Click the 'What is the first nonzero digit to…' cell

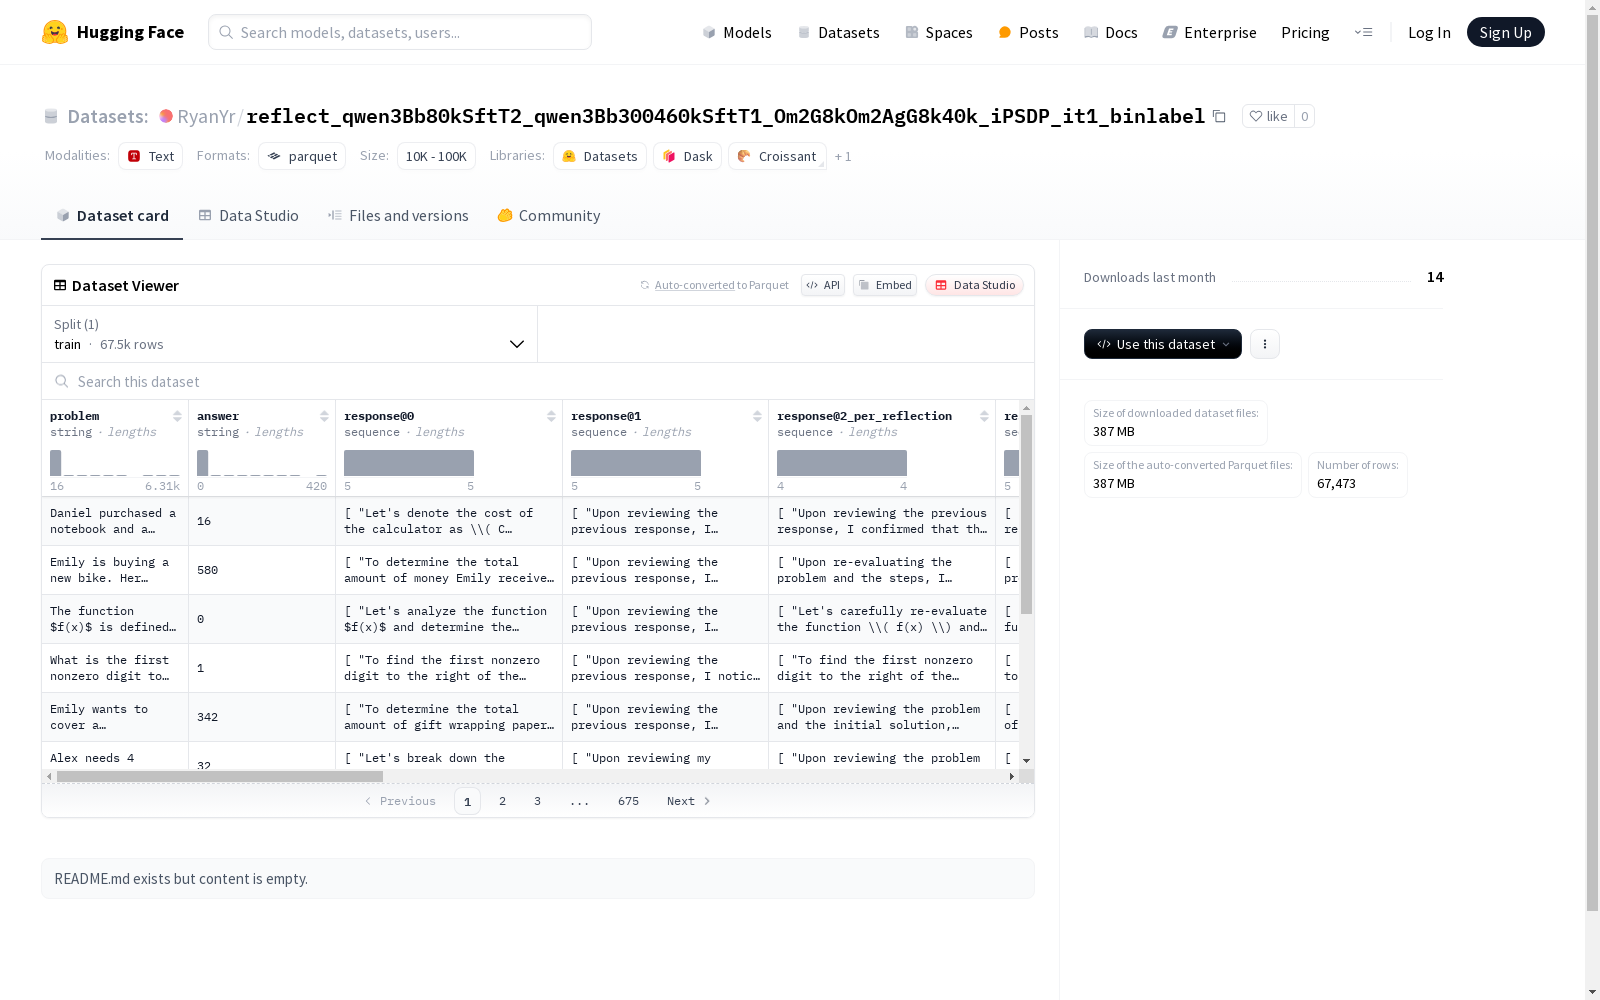click(115, 668)
